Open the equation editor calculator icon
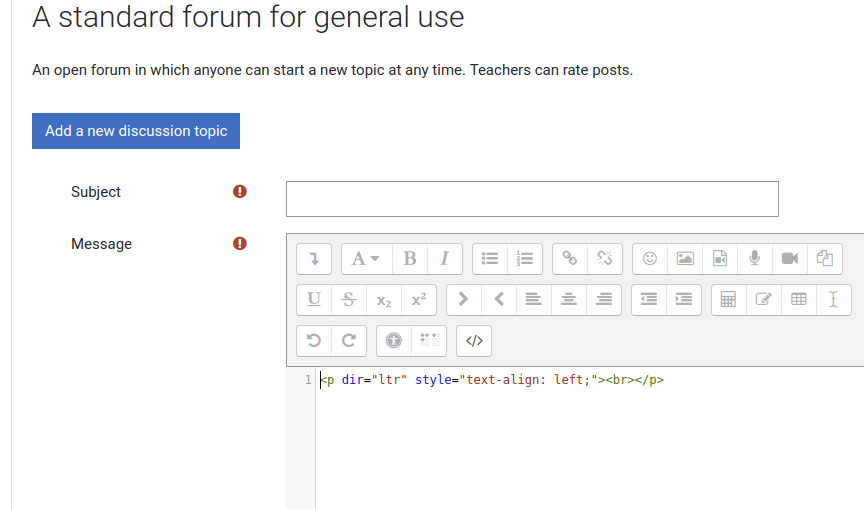Viewport: 864px width, 509px height. pyautogui.click(x=728, y=300)
